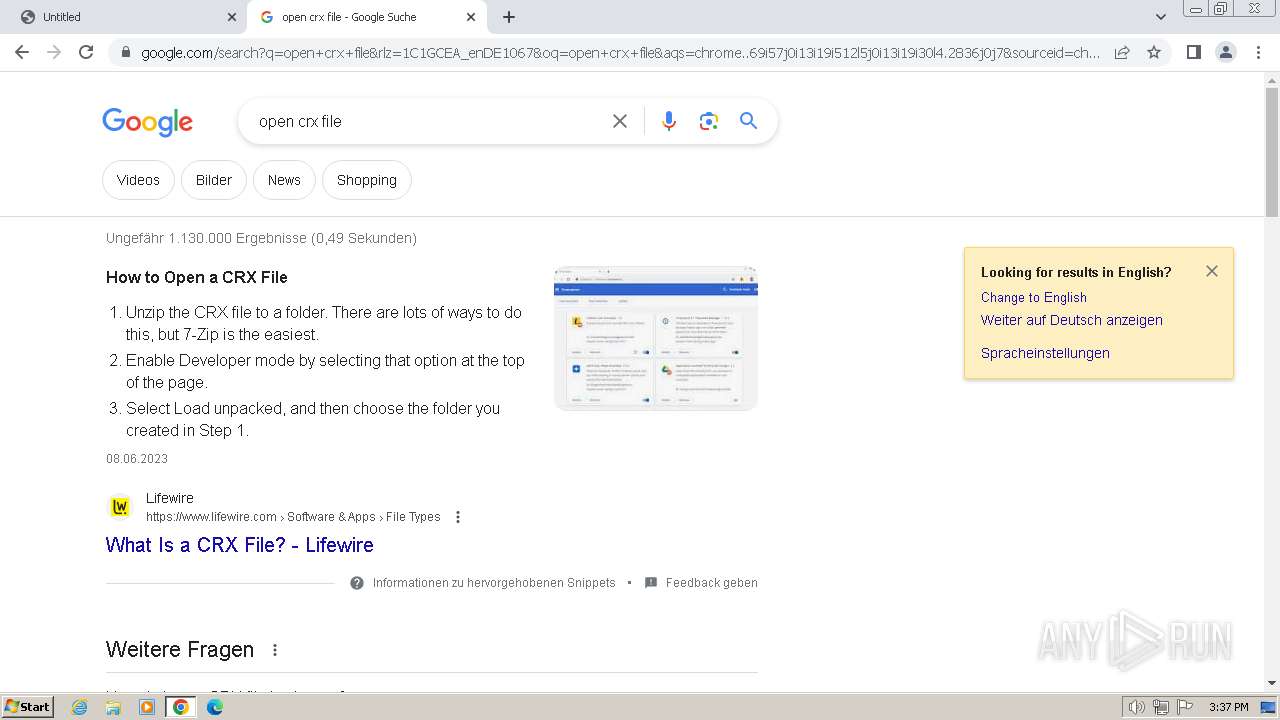Click the 3:37 PM clock
Viewport: 1280px width, 720px height.
[1229, 707]
